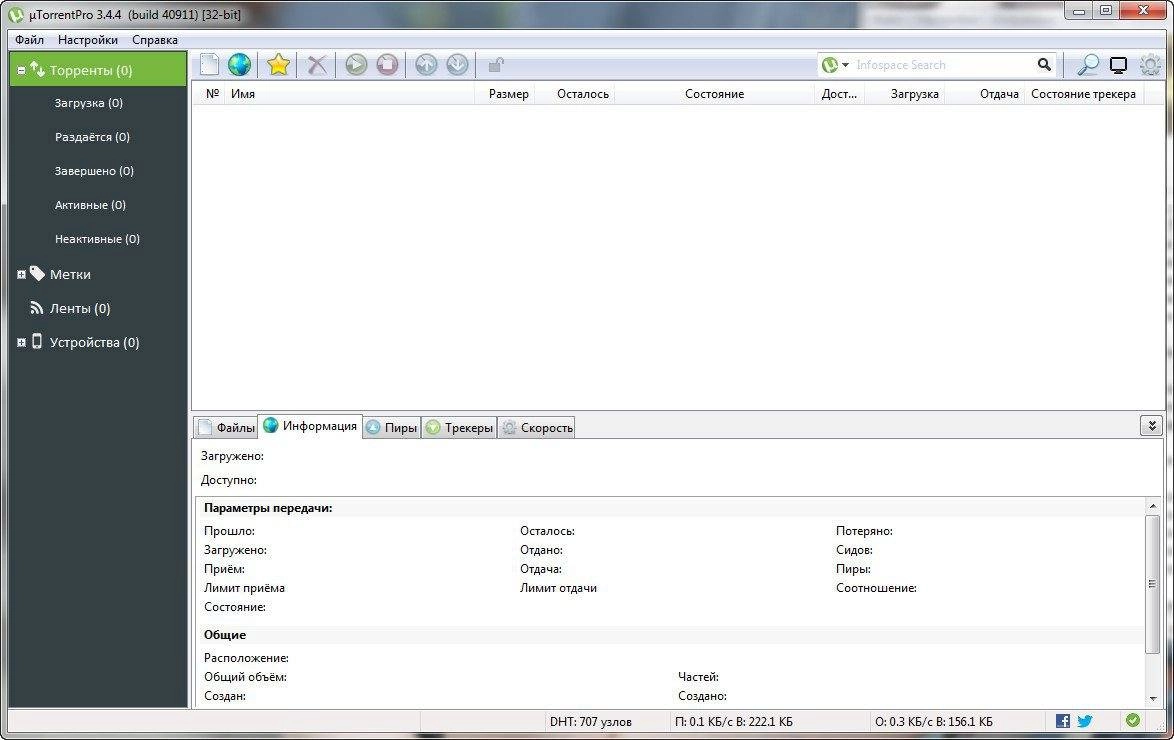Open the Файл menu
Screen dimensions: 1174x740
29,40
